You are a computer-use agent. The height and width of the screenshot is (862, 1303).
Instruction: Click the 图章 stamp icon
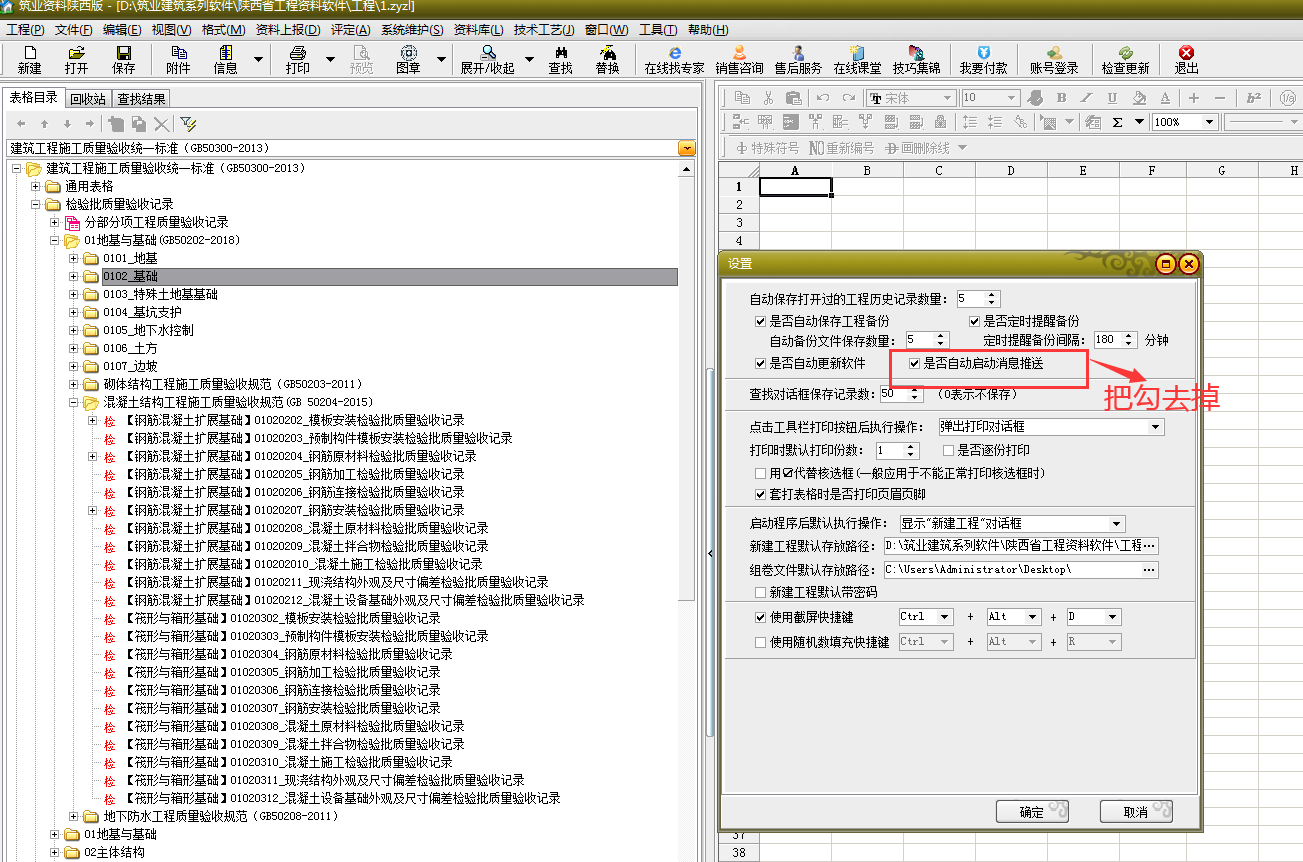pos(408,60)
